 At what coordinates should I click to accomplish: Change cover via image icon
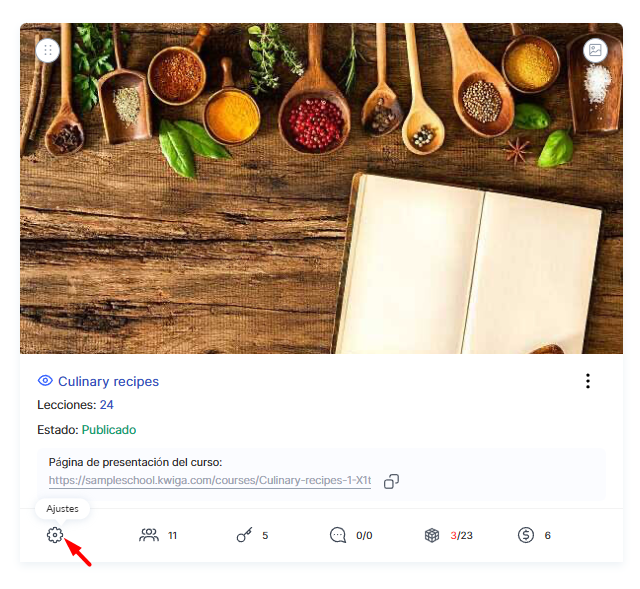pos(595,50)
